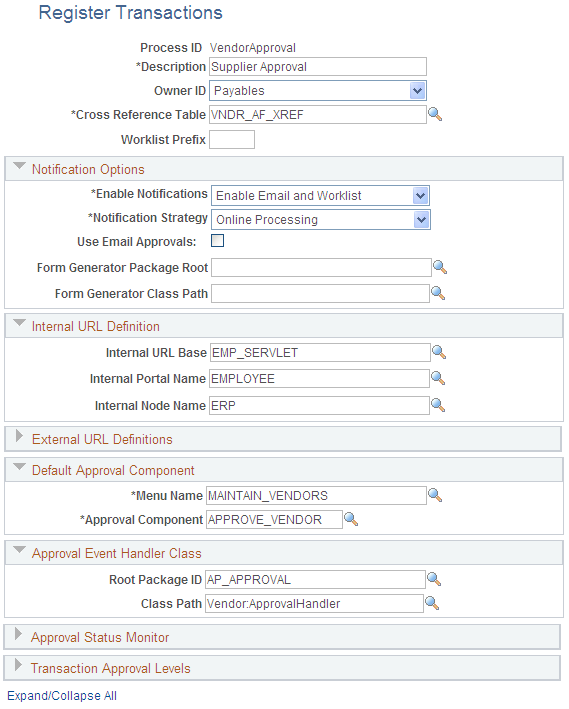Expand the Approval Status Monitor section
The width and height of the screenshot is (569, 709).
tap(19, 634)
